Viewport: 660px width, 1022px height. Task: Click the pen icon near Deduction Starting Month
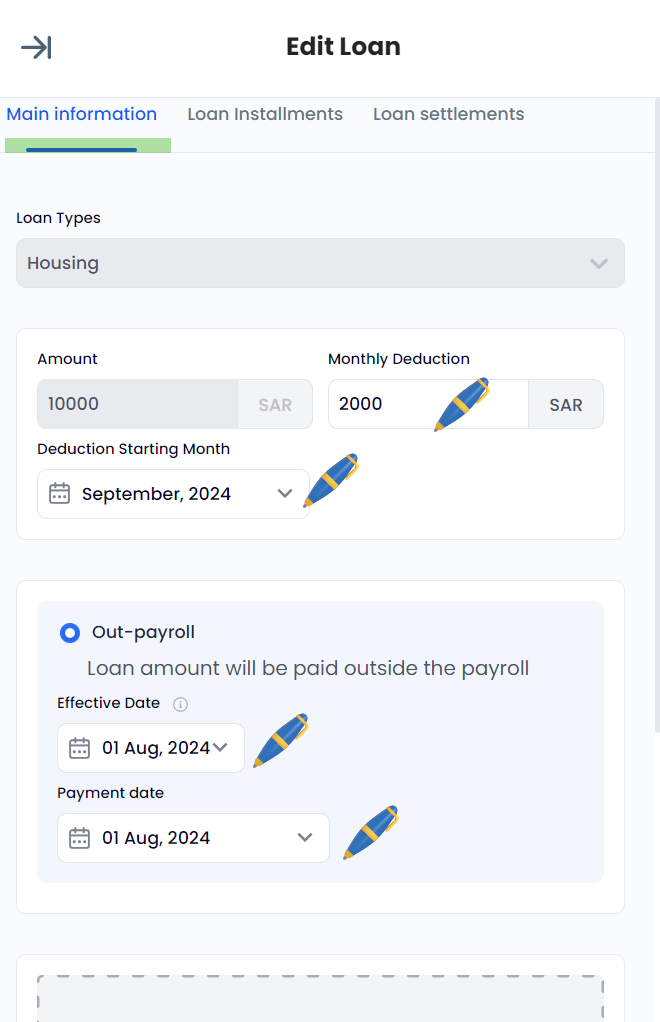[x=332, y=480]
